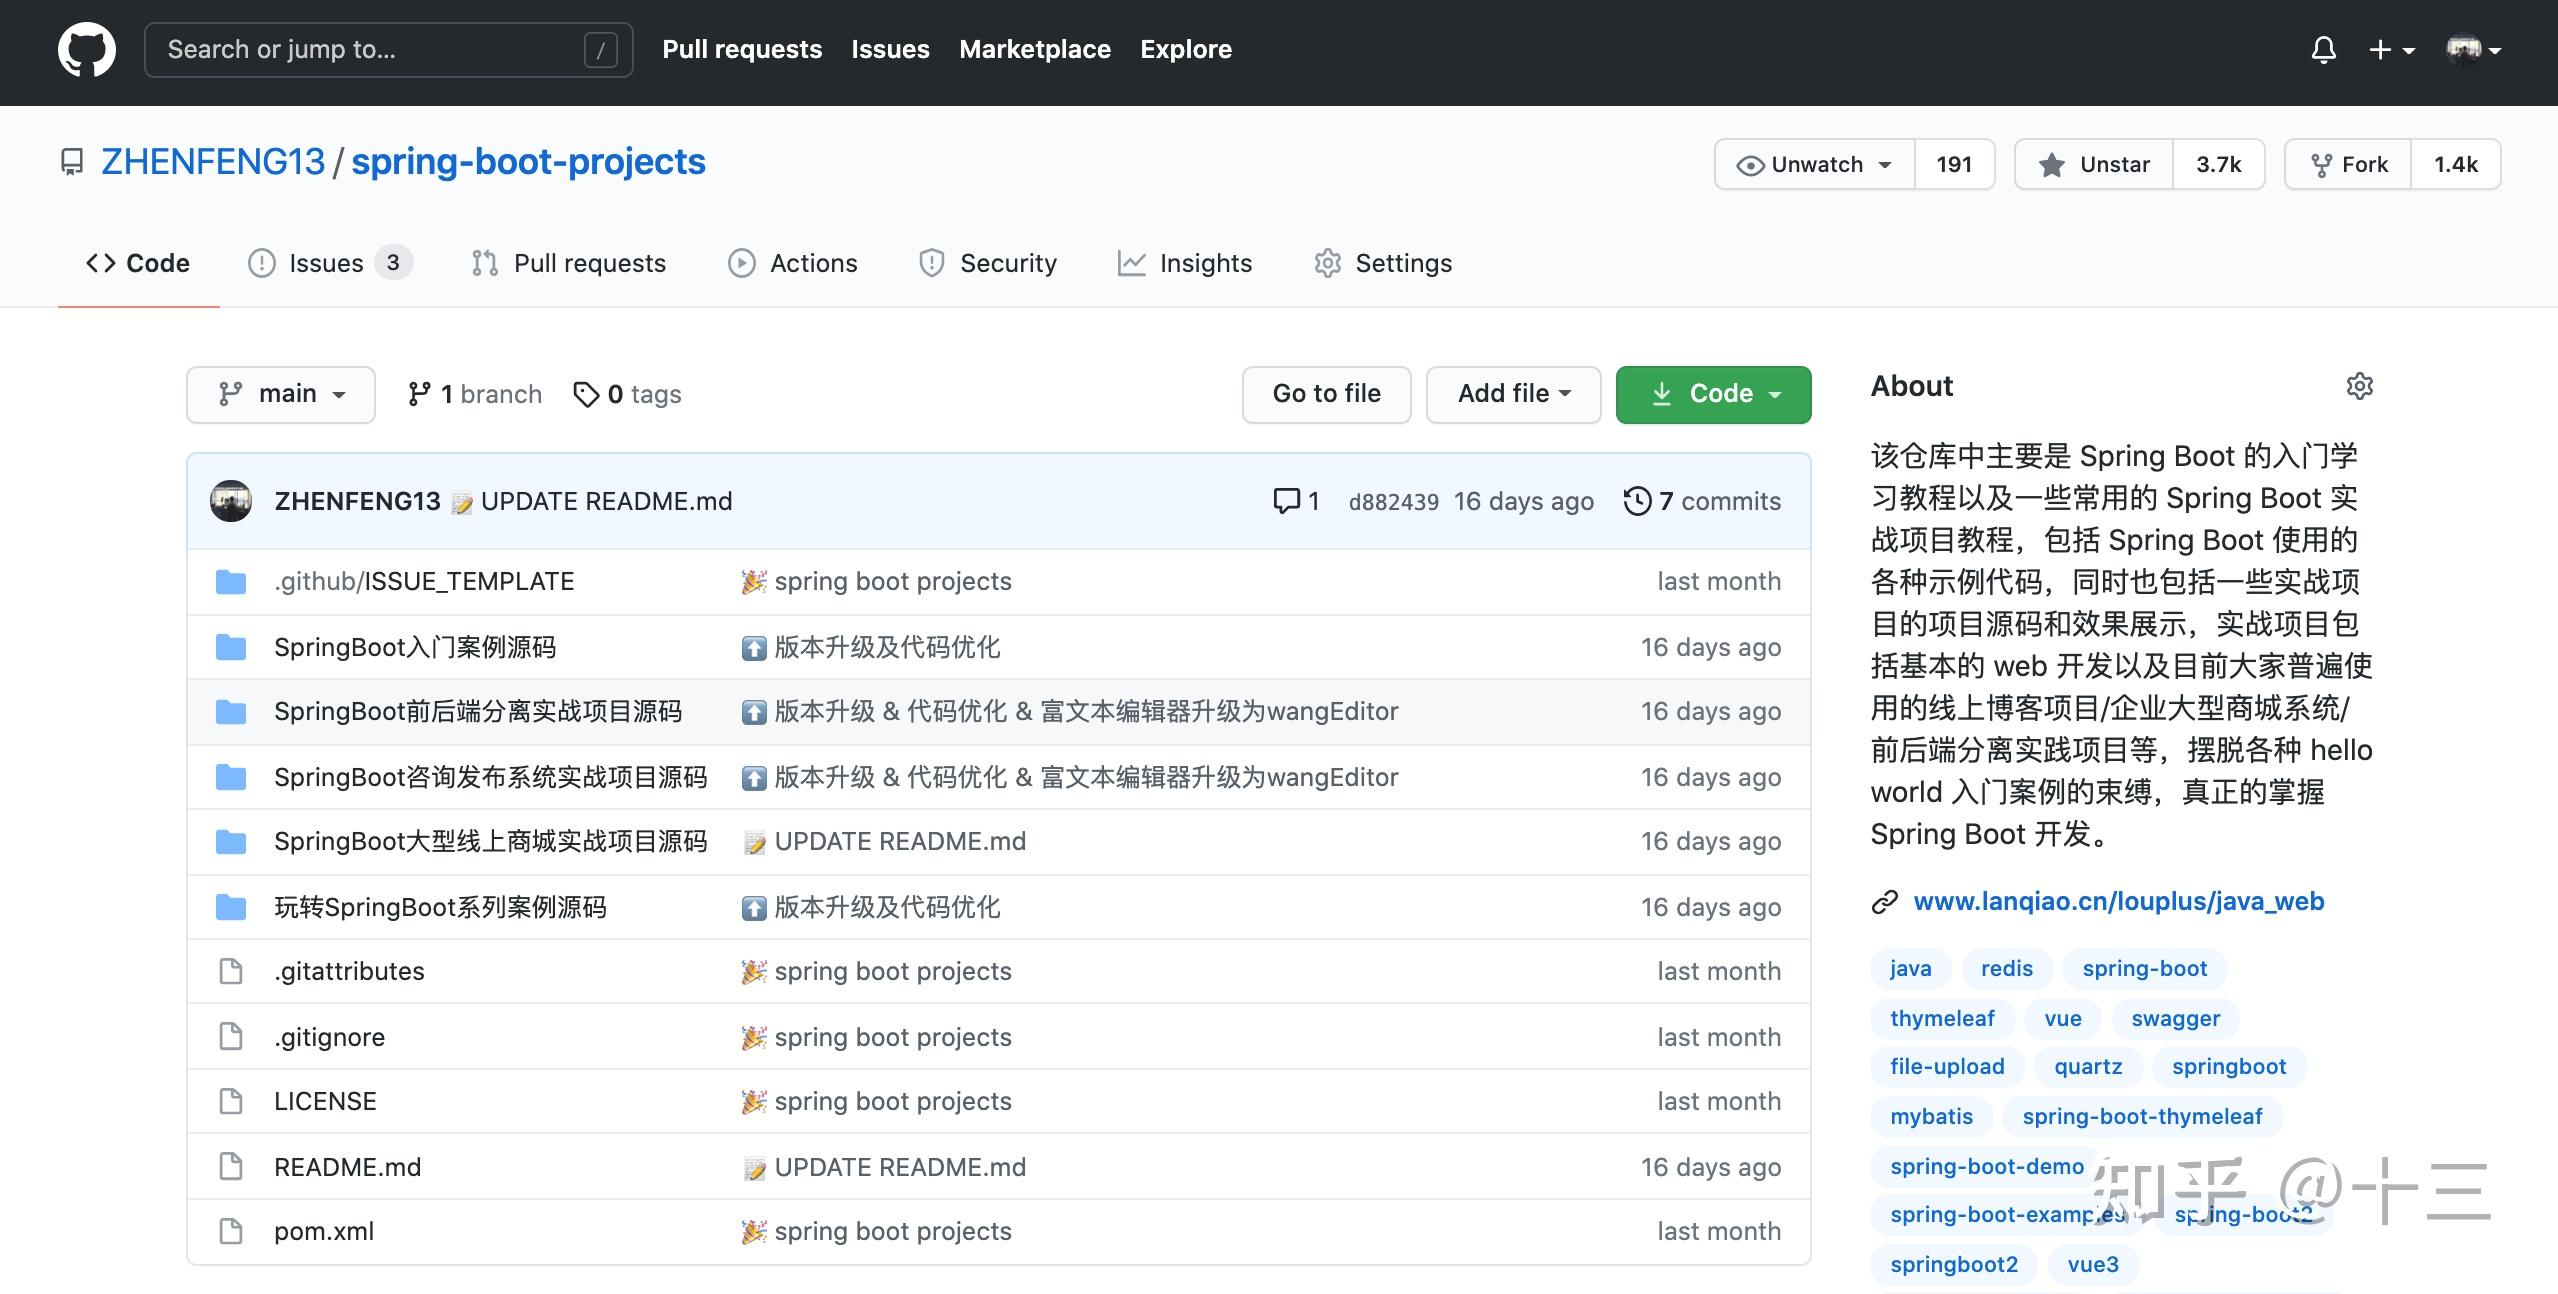Open the tags label icon
This screenshot has width=2558, height=1294.
586,394
